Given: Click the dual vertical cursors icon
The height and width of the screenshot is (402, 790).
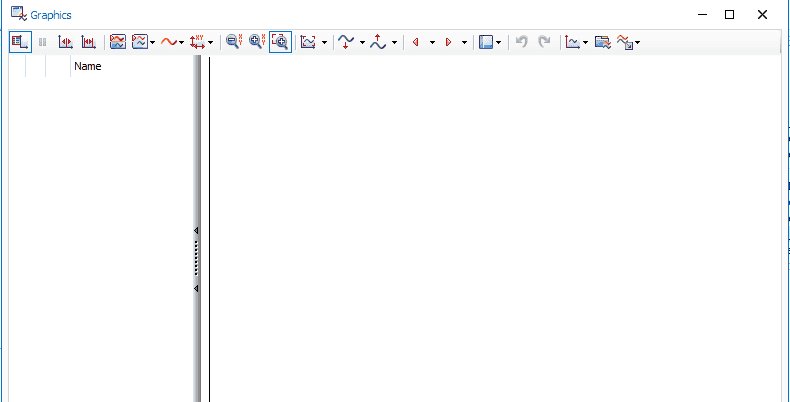Looking at the screenshot, I should click(x=88, y=42).
